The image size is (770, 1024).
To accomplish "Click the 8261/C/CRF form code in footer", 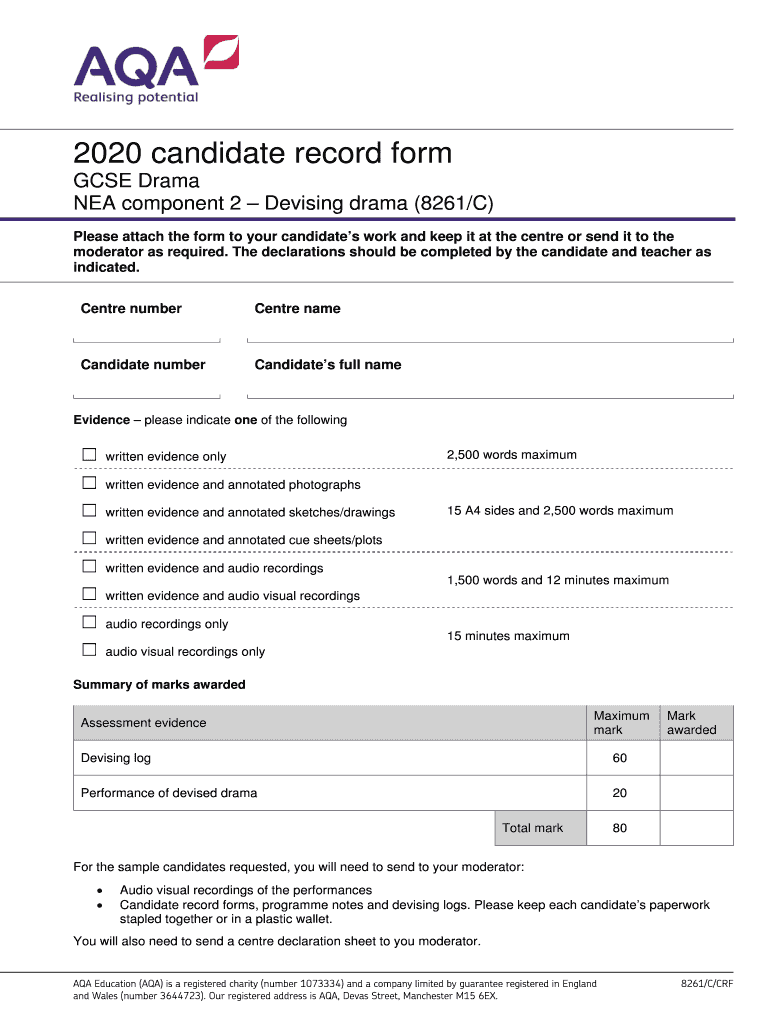I will [x=706, y=984].
